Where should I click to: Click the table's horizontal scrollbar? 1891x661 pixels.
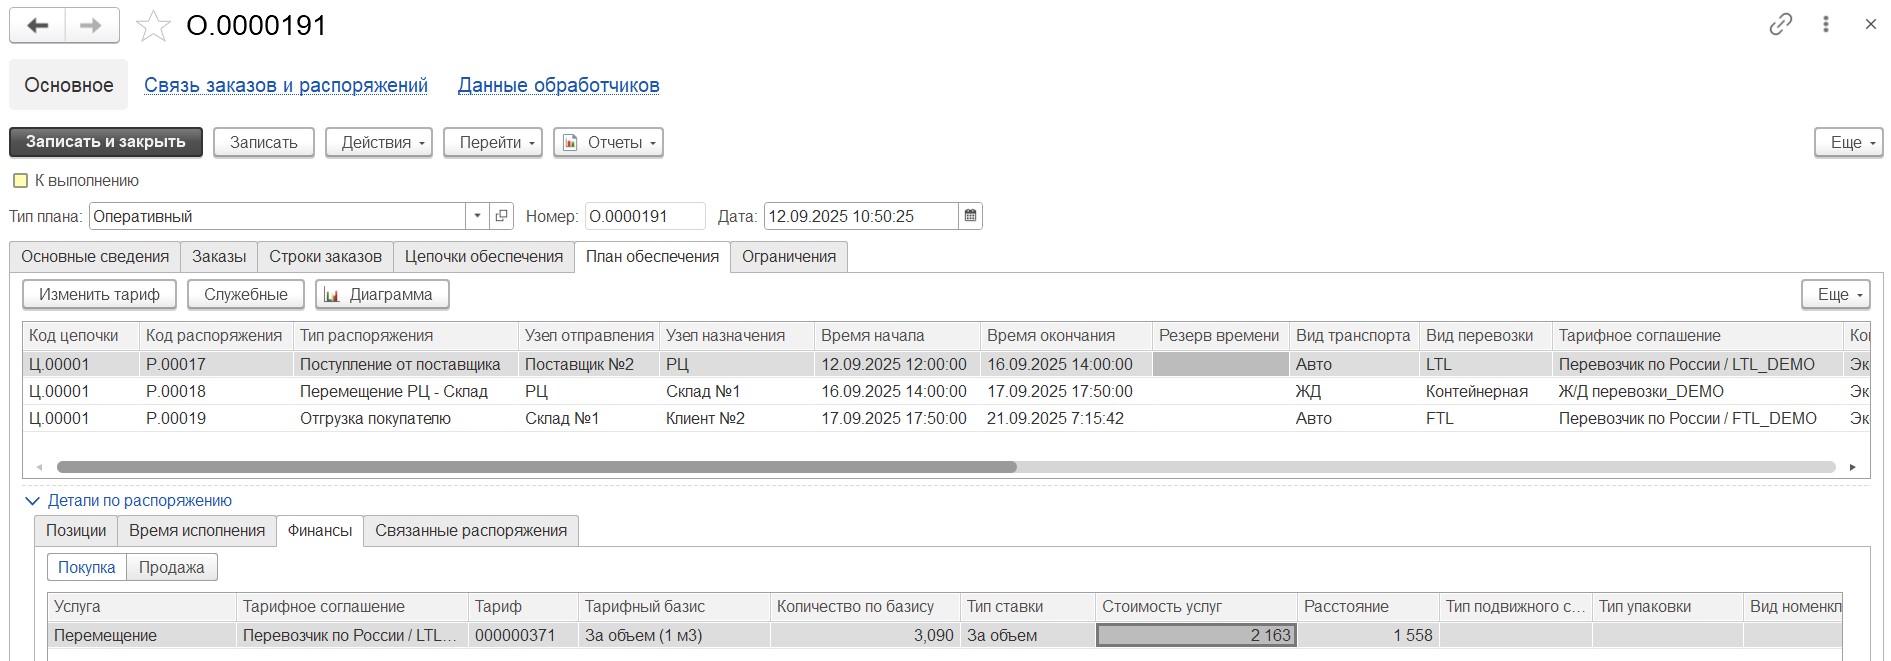point(536,467)
